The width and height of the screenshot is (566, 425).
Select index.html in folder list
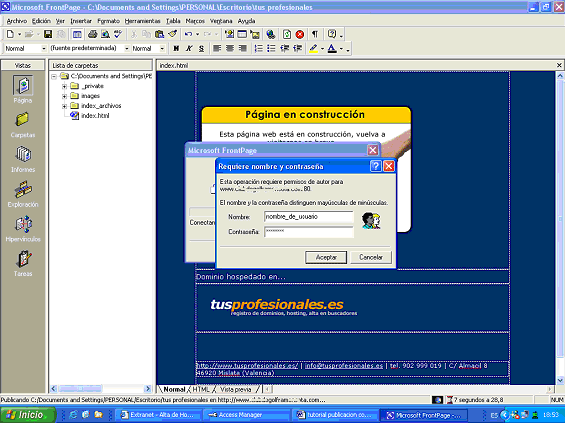[x=95, y=116]
